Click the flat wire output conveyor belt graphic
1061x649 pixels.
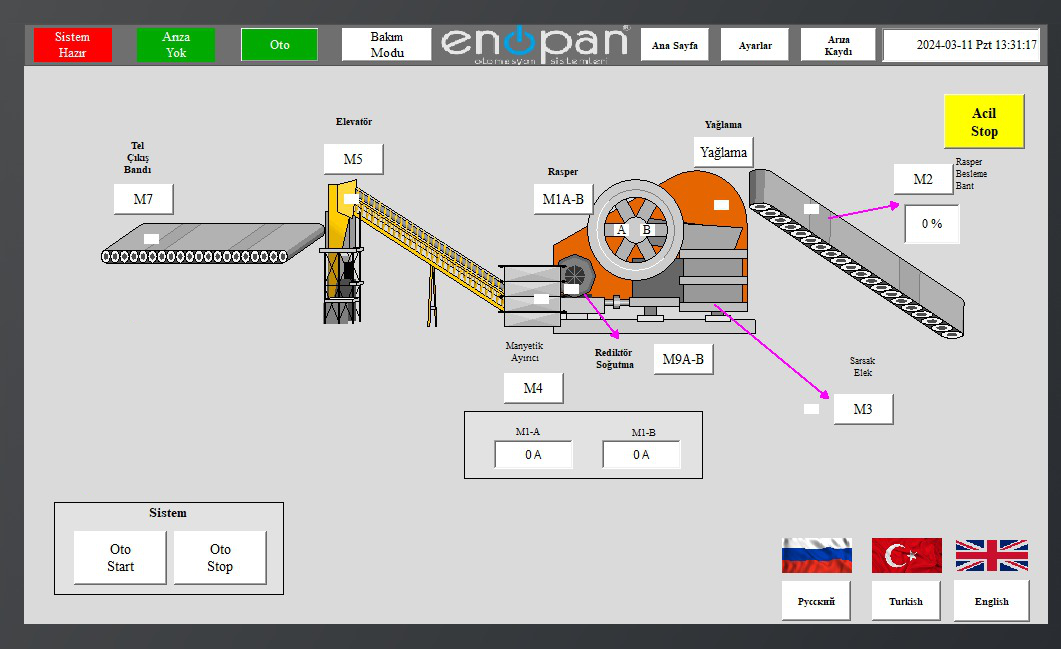[x=212, y=243]
